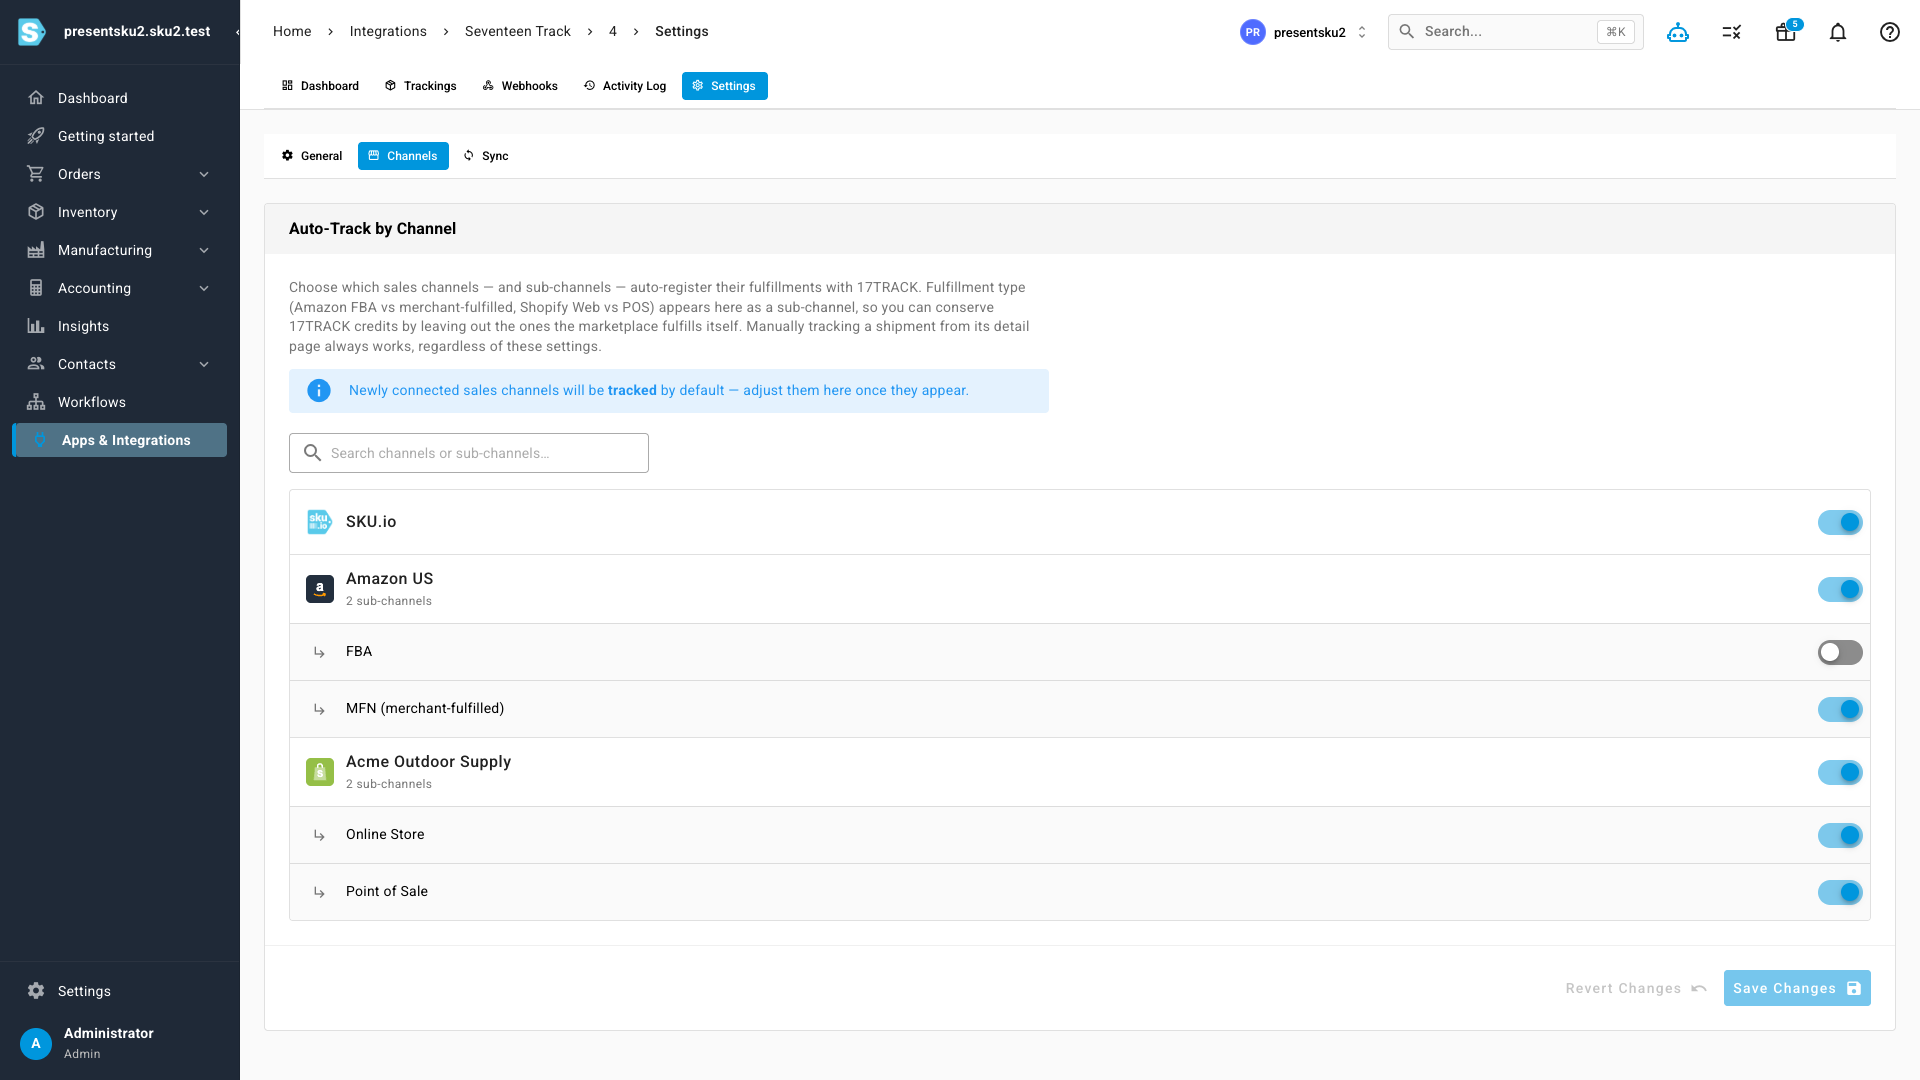
Task: Select the blue Settings tab
Action: 725,86
